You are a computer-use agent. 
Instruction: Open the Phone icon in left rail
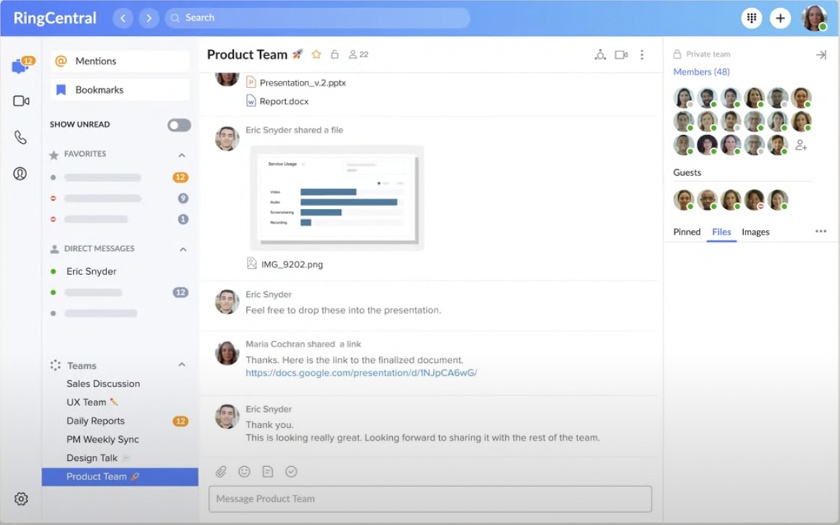point(20,138)
